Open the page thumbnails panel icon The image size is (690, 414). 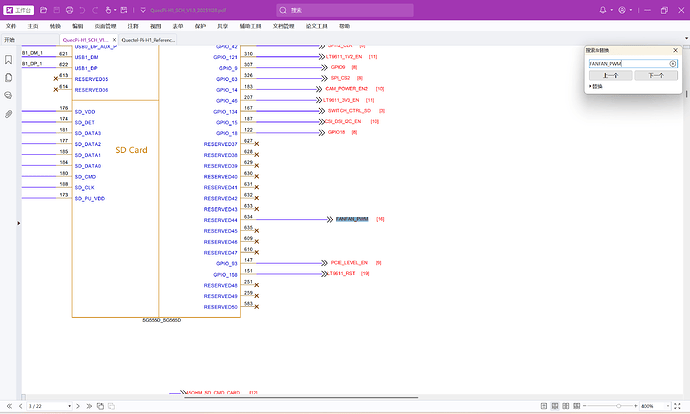click(x=8, y=78)
